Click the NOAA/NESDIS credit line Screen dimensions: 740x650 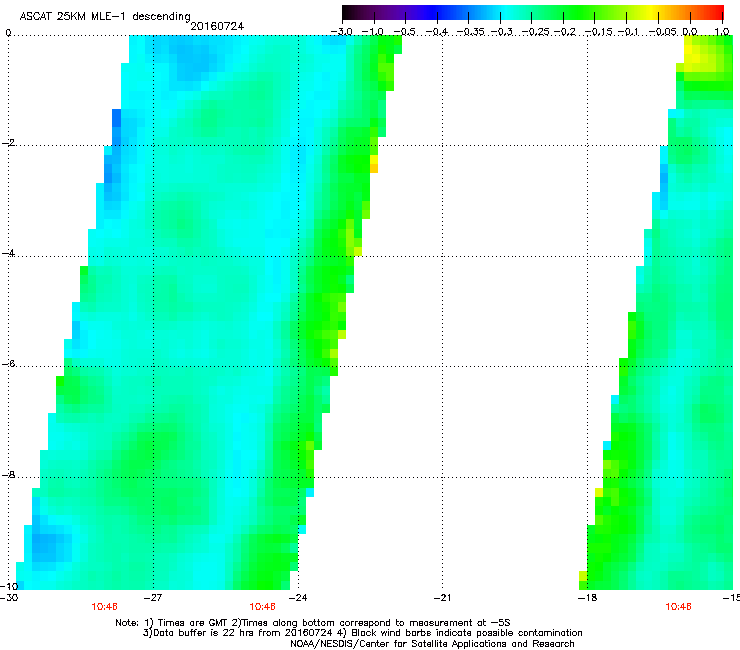click(432, 644)
